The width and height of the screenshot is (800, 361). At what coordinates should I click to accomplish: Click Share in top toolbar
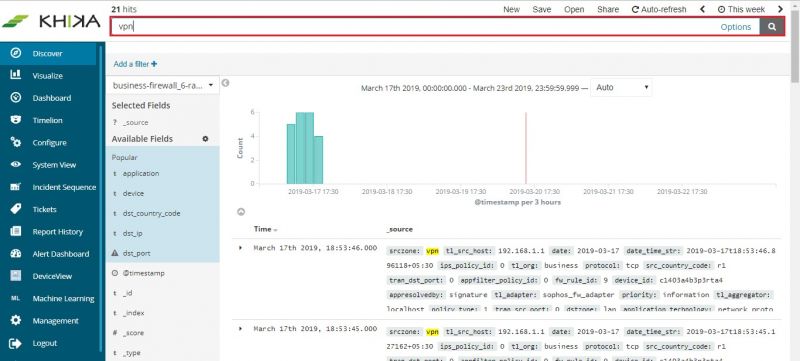click(608, 9)
